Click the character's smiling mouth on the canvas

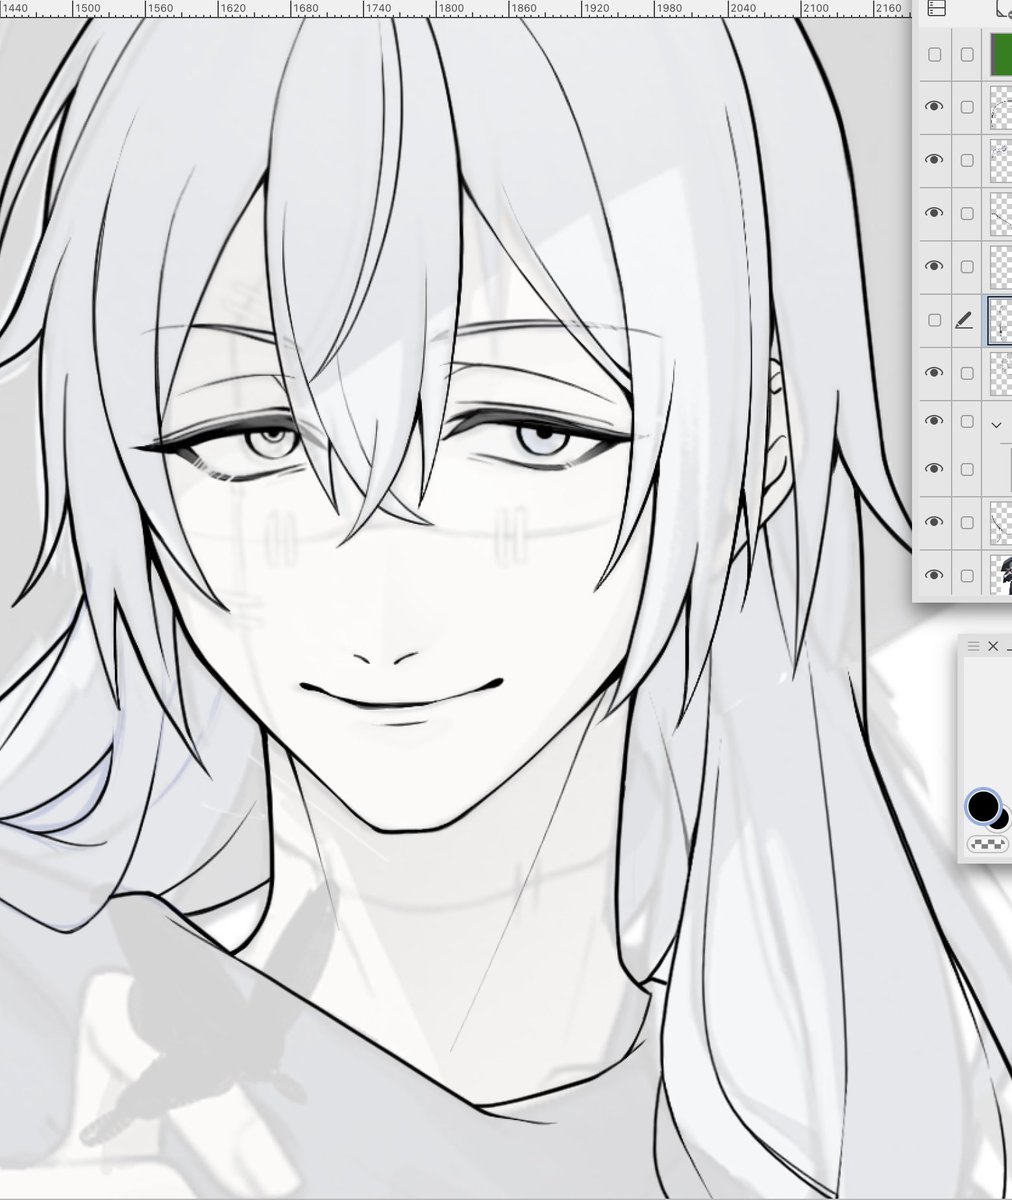pyautogui.click(x=400, y=695)
